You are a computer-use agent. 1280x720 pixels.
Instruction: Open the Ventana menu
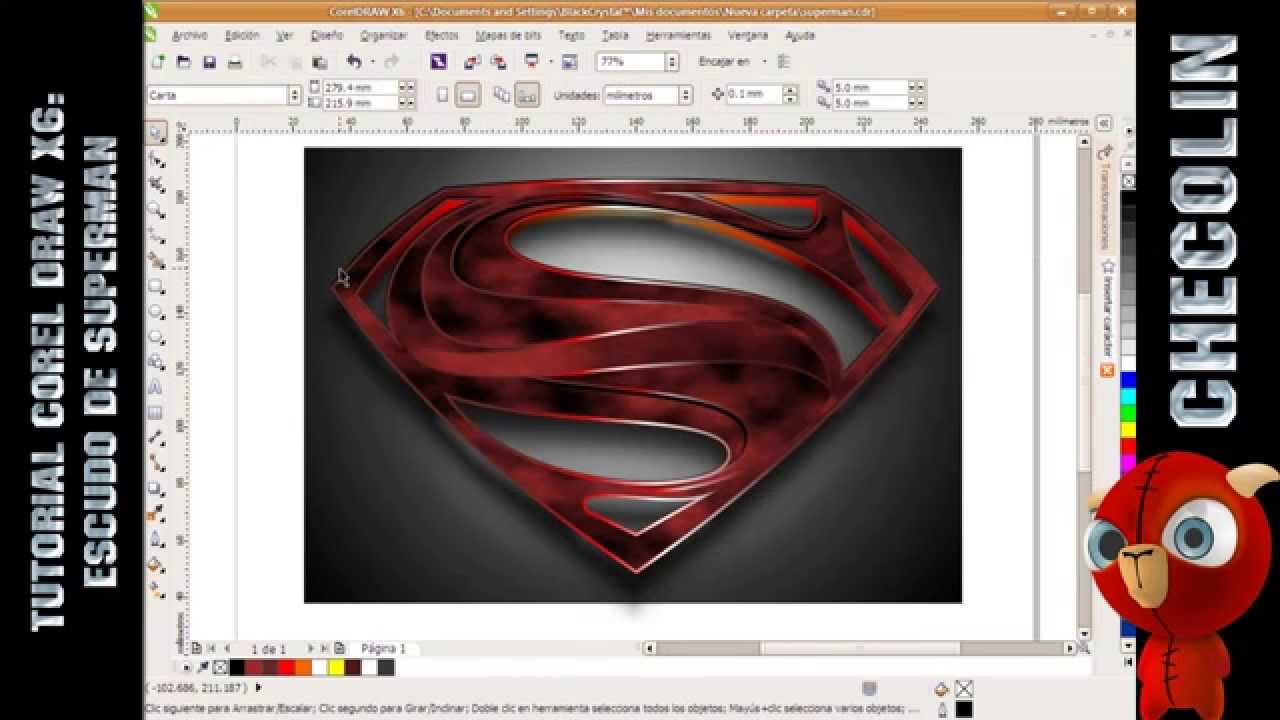[x=748, y=35]
